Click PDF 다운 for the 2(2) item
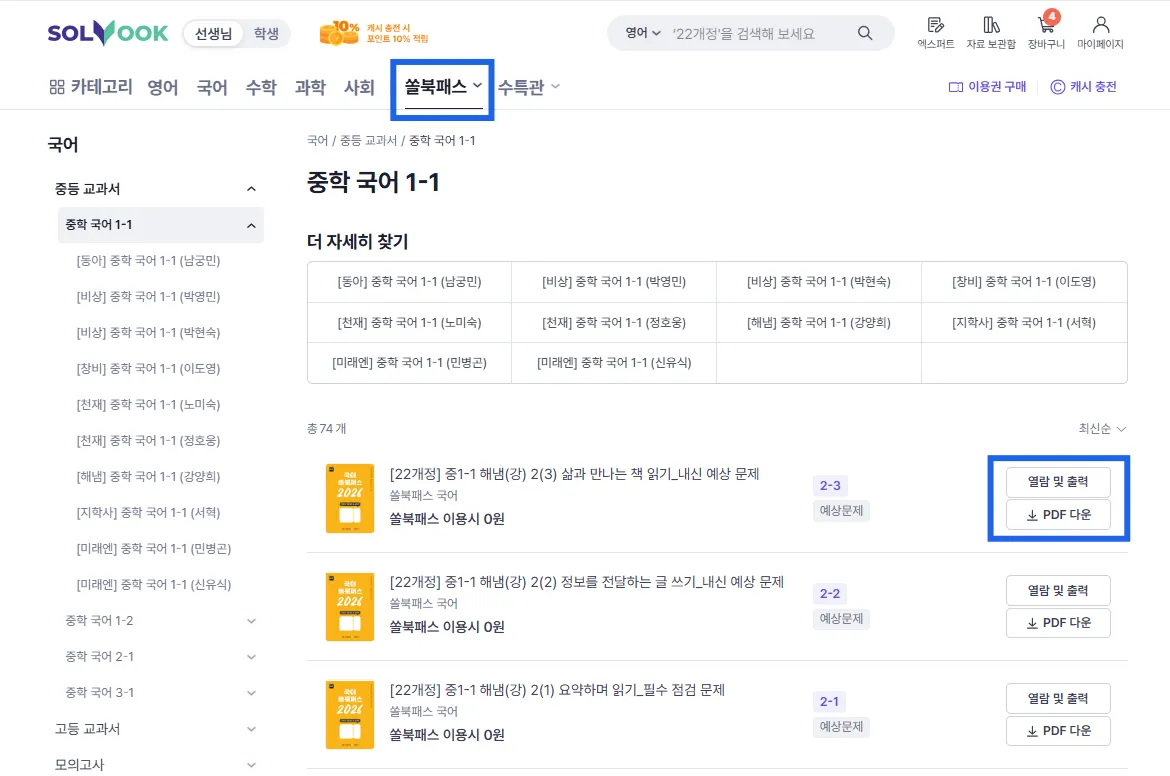The height and width of the screenshot is (776, 1170). coord(1058,623)
